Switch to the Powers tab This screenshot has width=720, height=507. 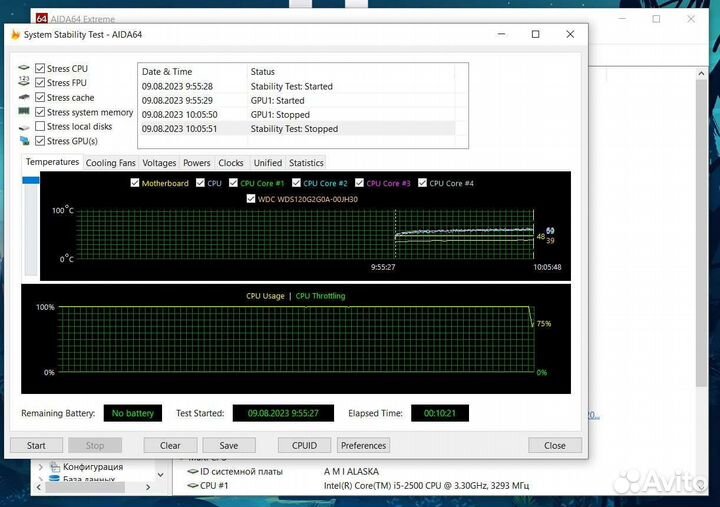pos(197,163)
